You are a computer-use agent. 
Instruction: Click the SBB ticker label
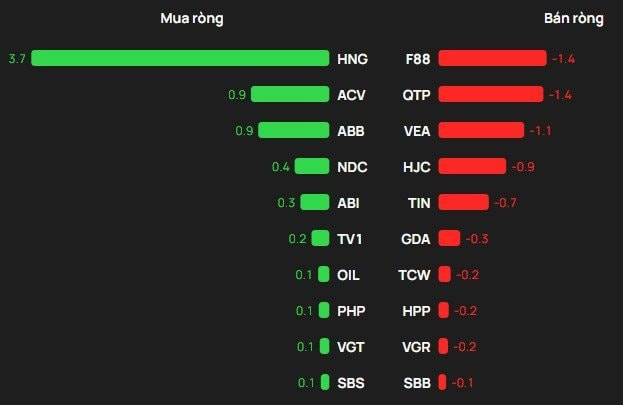[417, 382]
